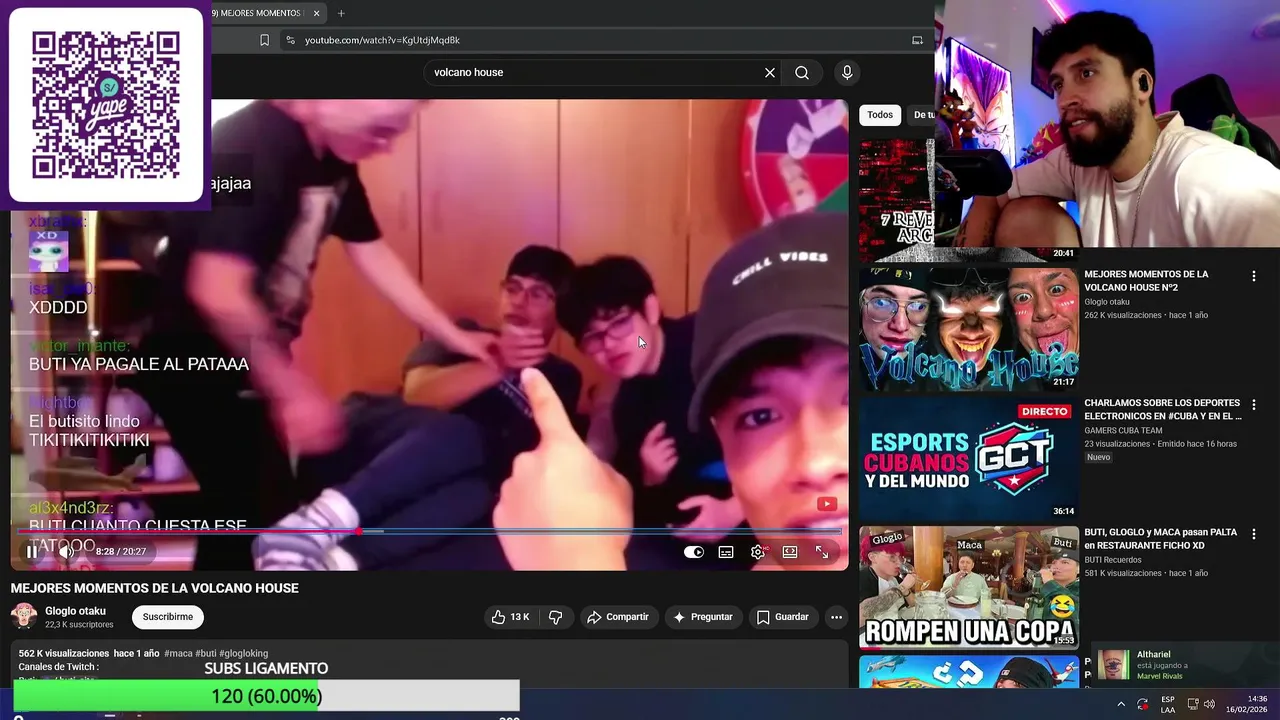Like the video (13 K)
Viewport: 1280px width, 720px height.
pyautogui.click(x=510, y=617)
